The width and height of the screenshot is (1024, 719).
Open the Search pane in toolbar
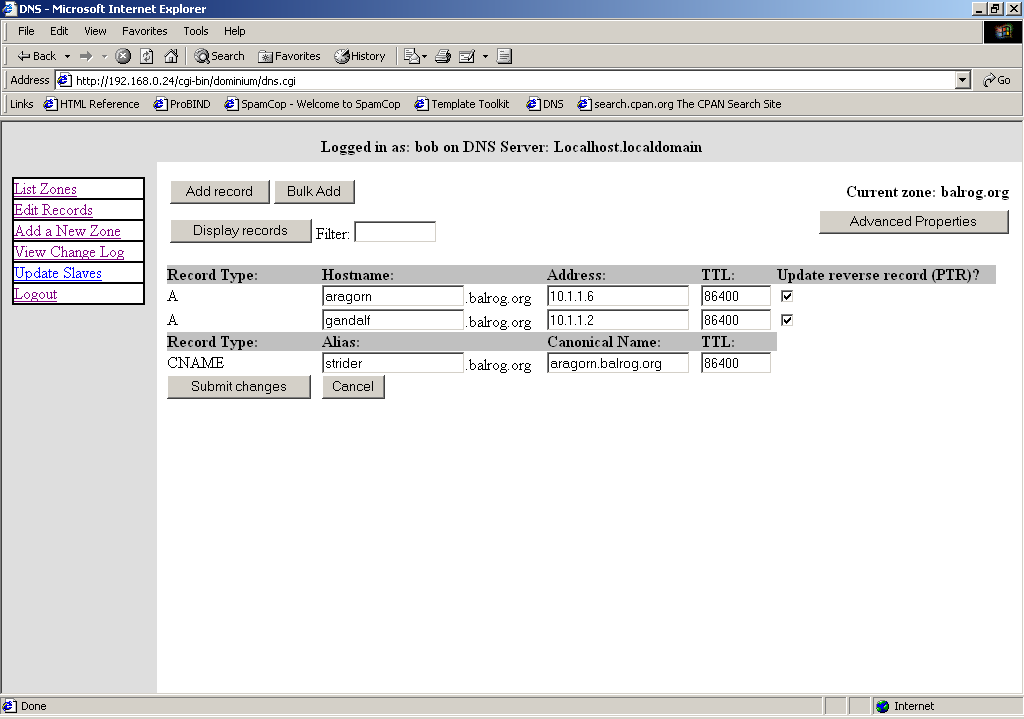[x=219, y=56]
